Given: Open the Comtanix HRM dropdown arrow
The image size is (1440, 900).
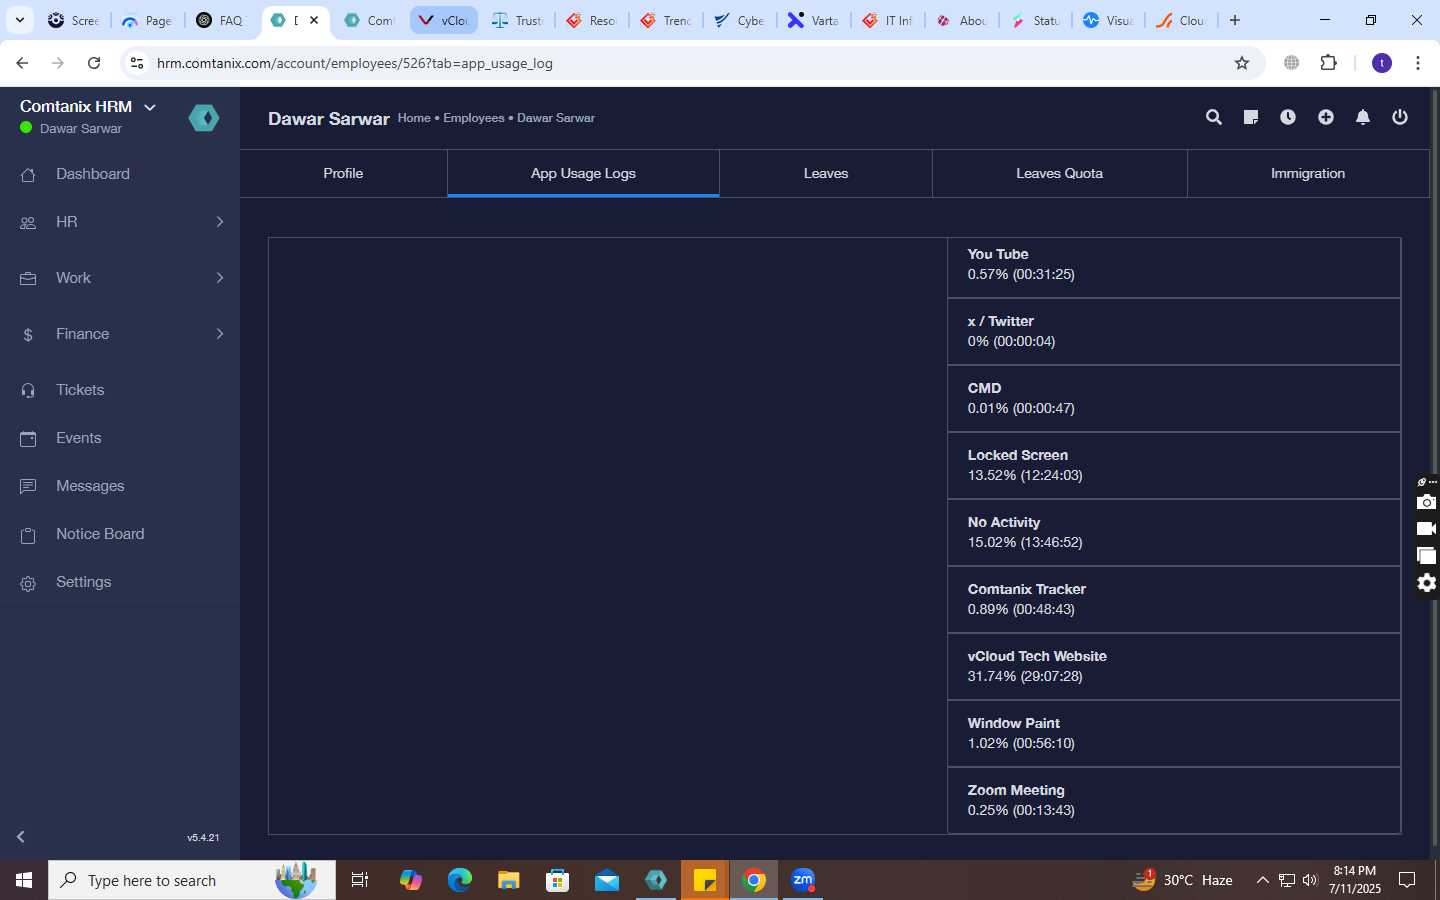Looking at the screenshot, I should tap(150, 107).
